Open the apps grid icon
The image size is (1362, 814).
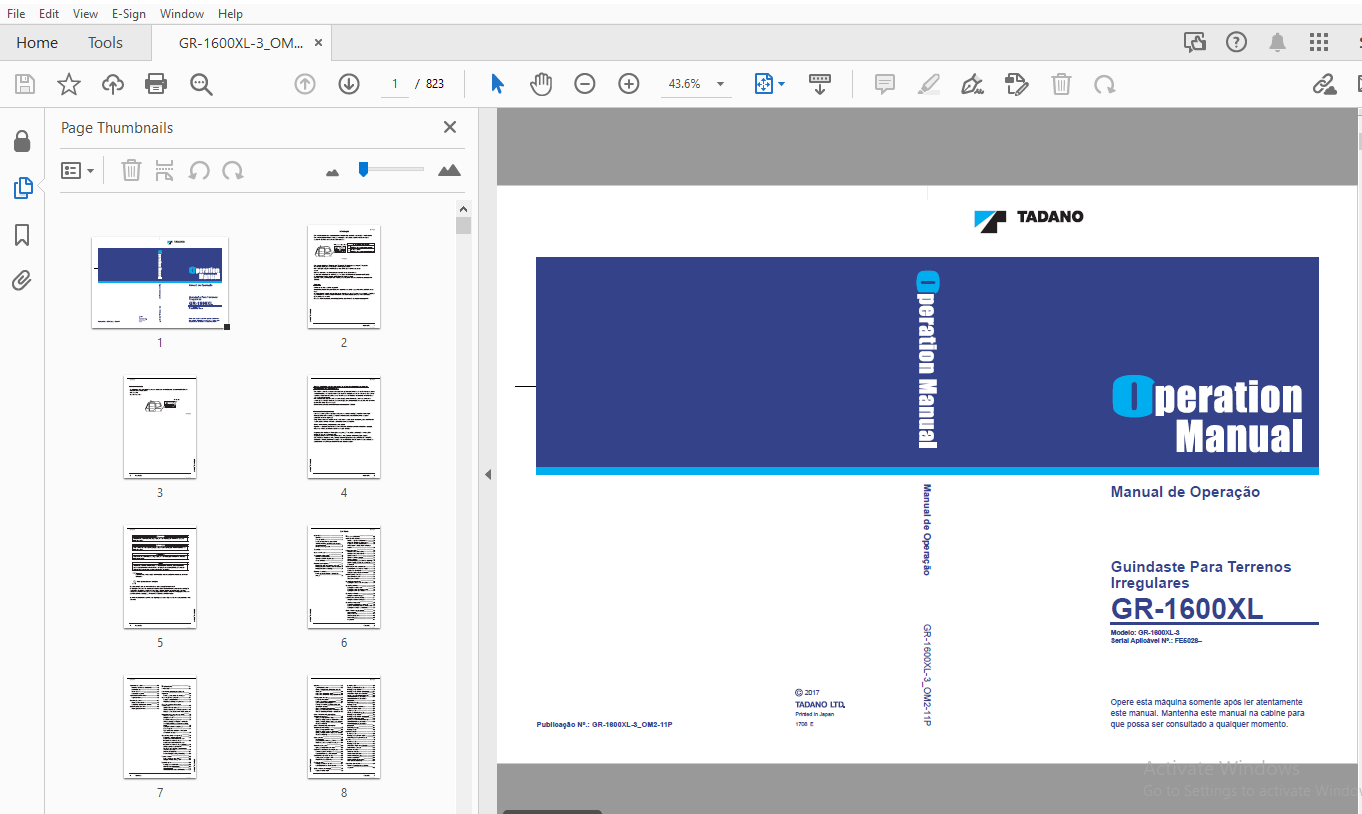(1319, 42)
